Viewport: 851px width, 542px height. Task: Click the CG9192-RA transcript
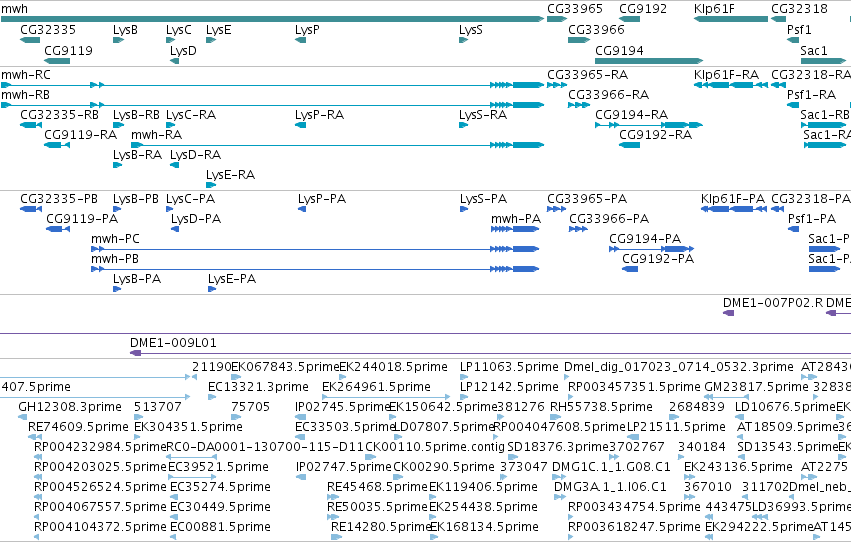pos(630,145)
